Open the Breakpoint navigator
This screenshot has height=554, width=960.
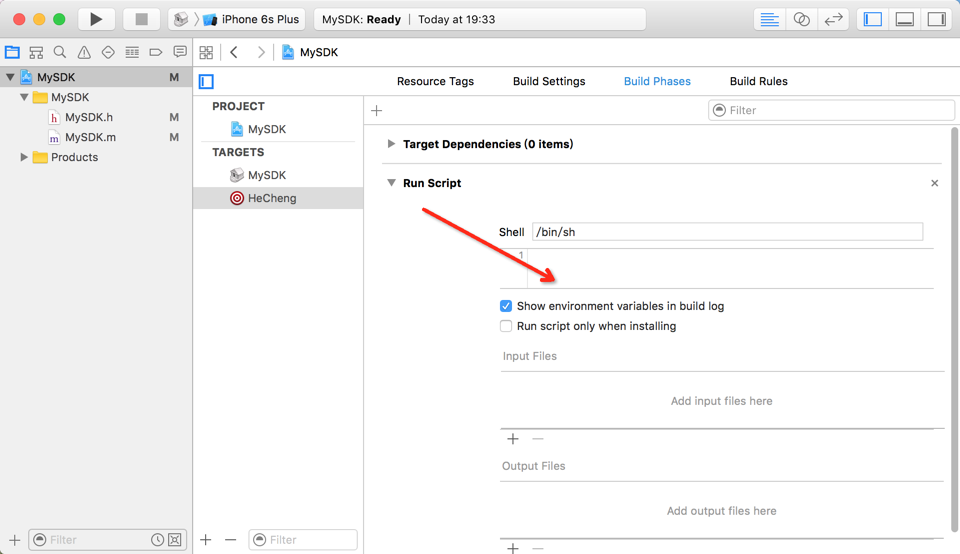(x=156, y=52)
